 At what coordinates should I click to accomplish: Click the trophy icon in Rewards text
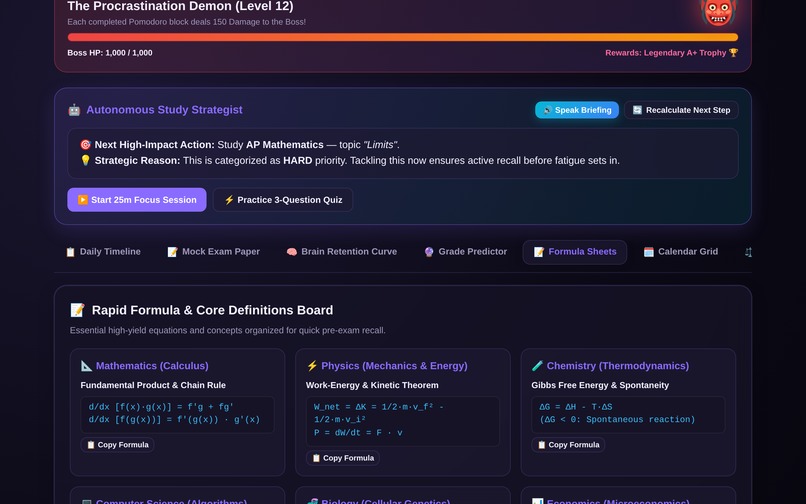pos(734,52)
